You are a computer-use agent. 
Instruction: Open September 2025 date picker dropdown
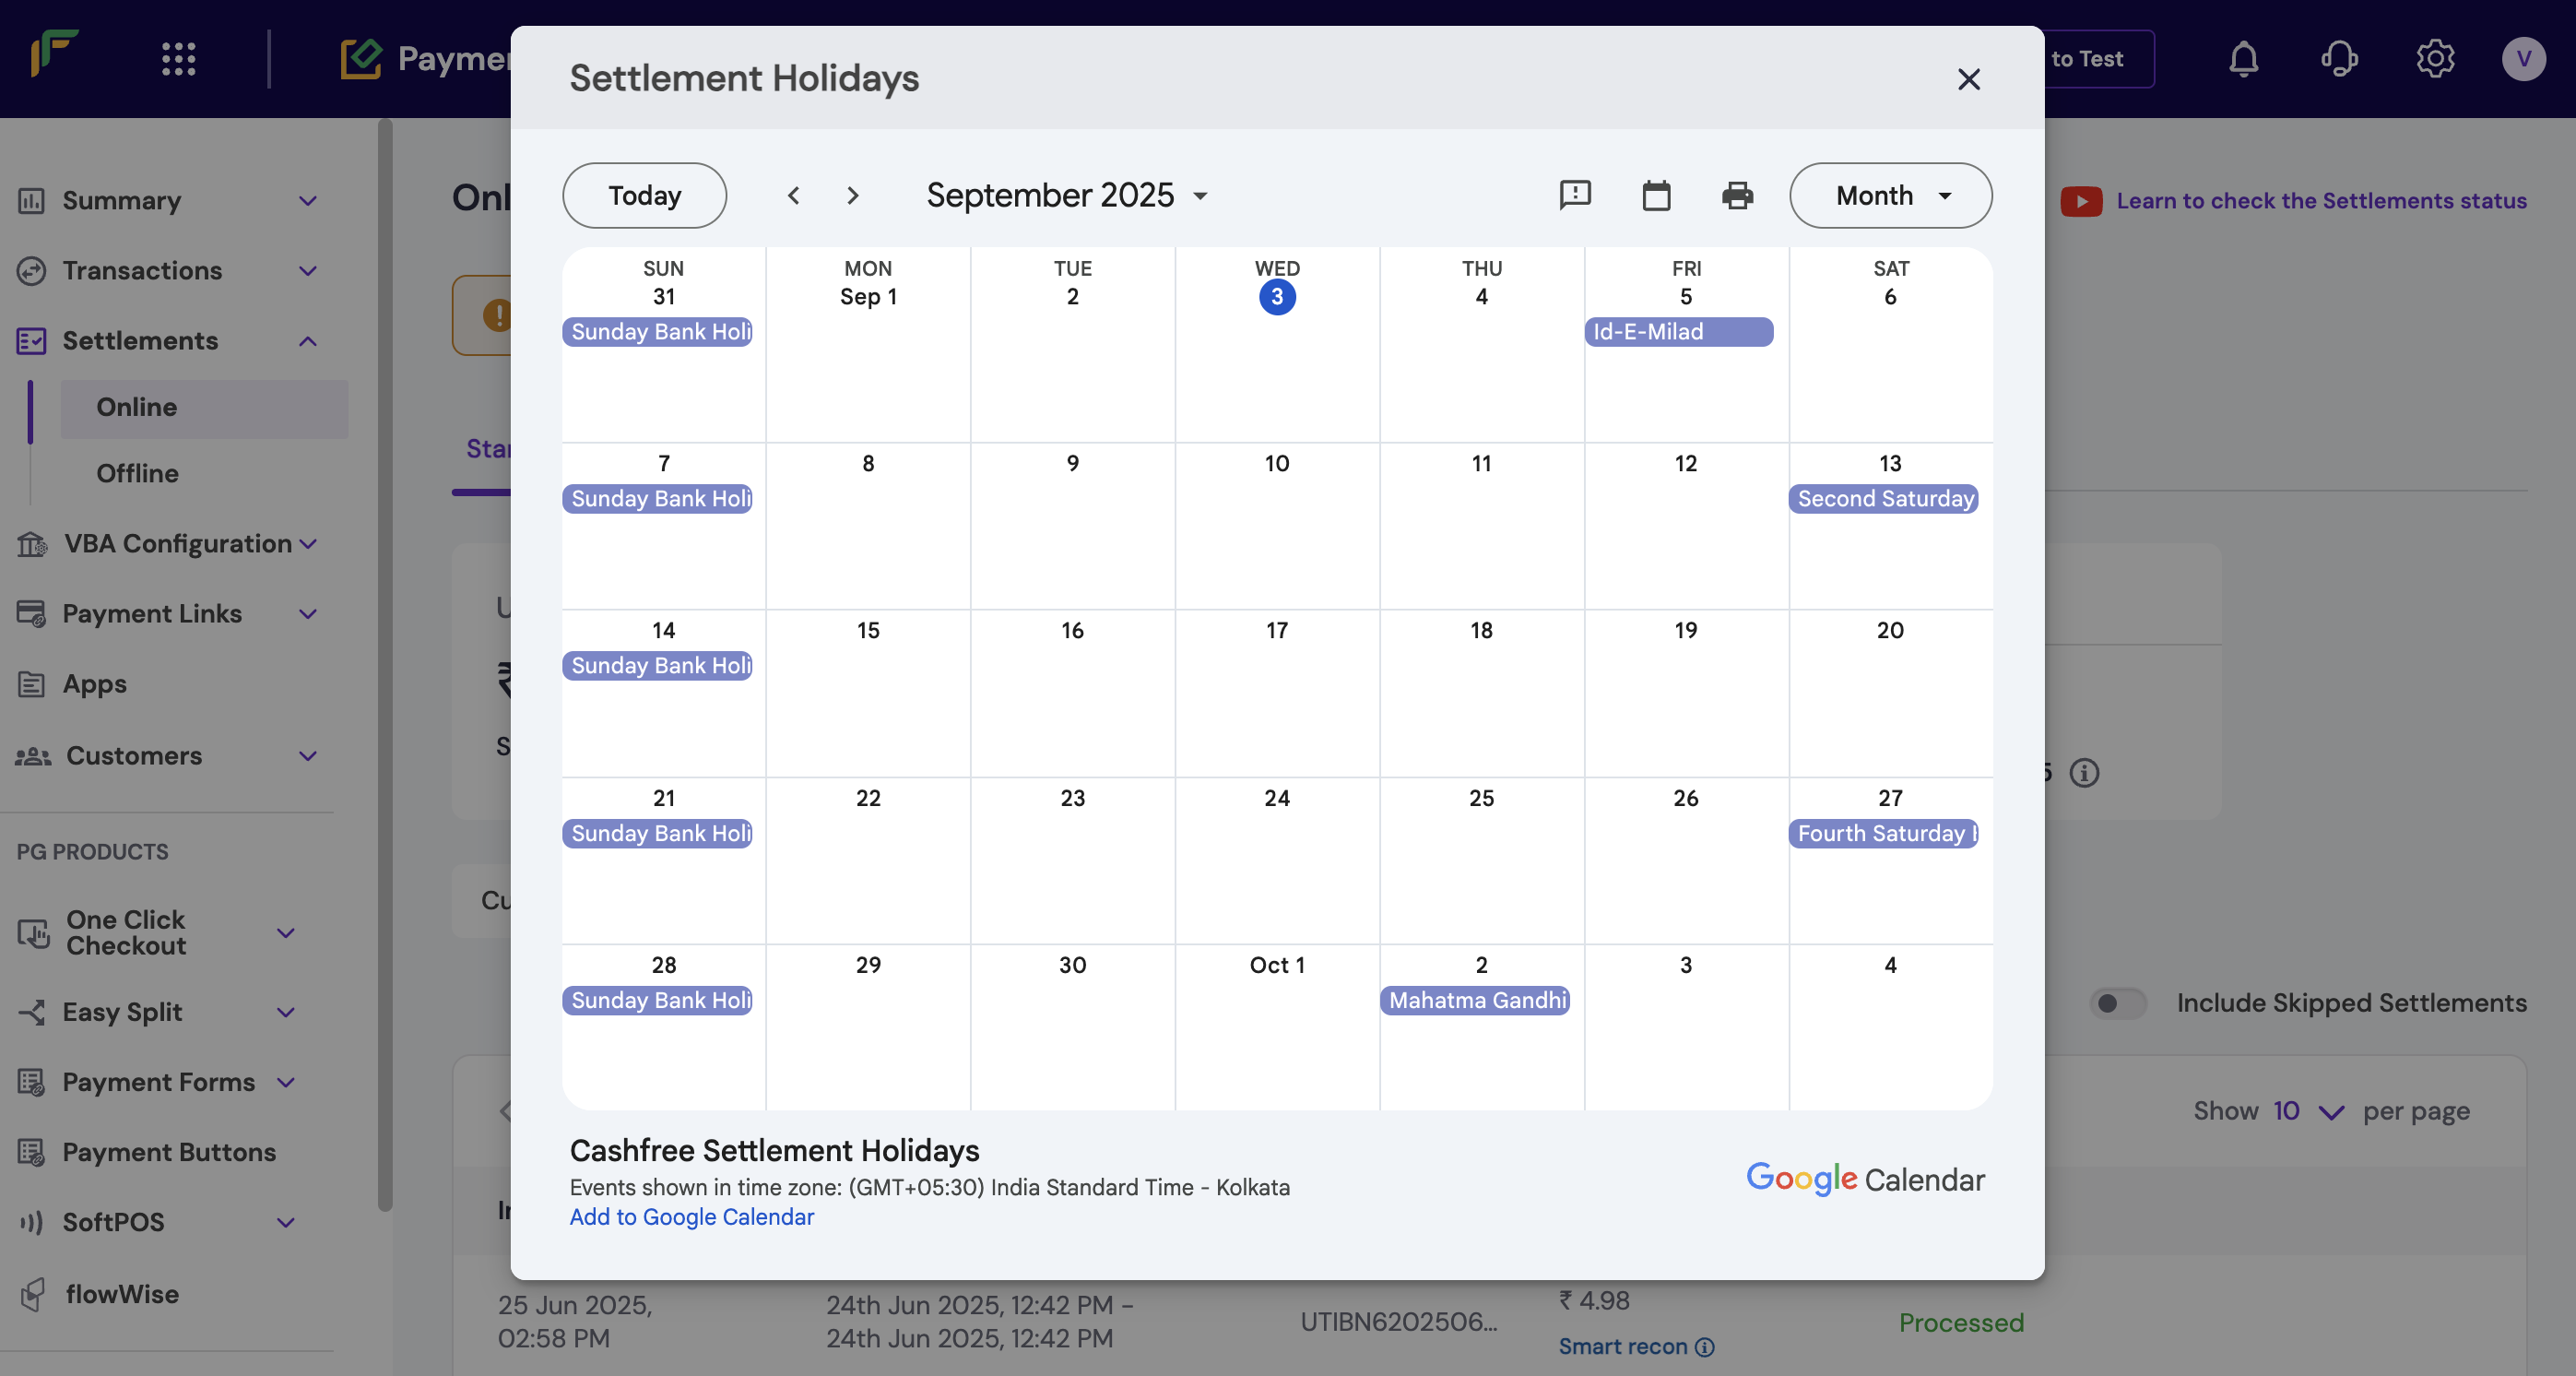pos(1066,195)
